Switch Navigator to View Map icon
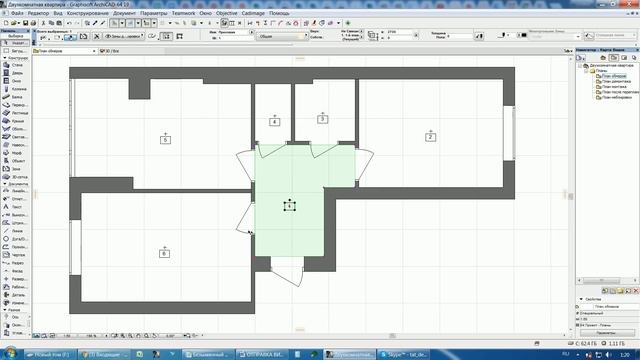 coord(613,58)
